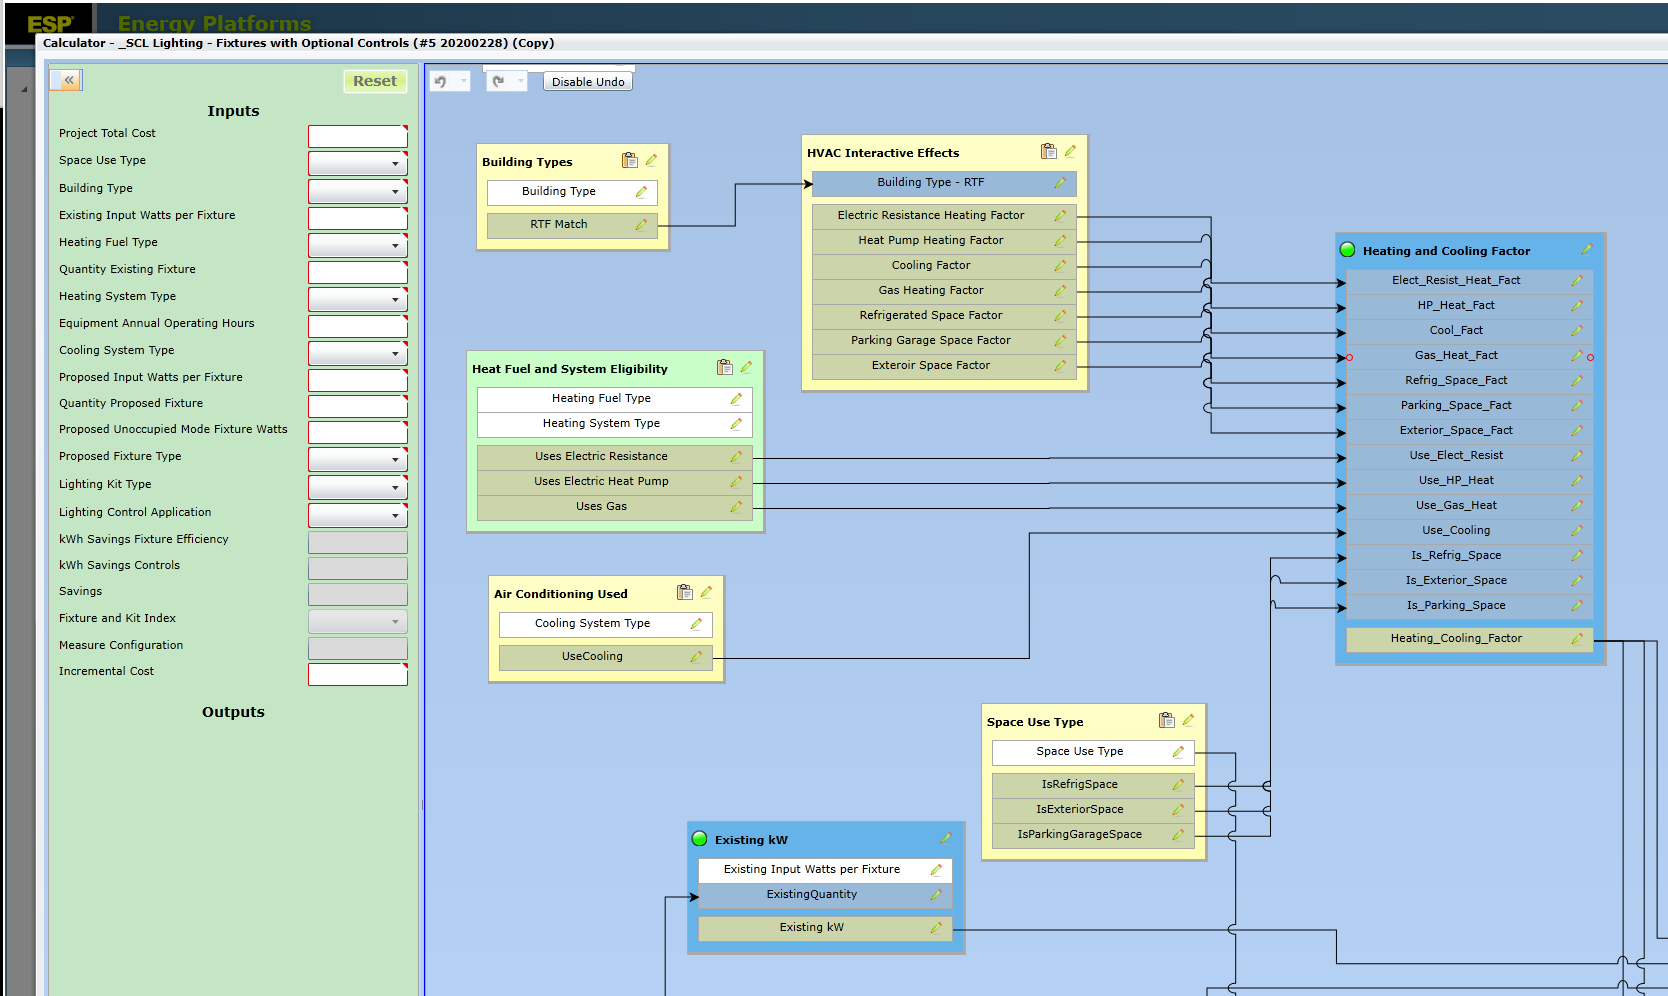Edit the Space Use Type node header pencil

pyautogui.click(x=1188, y=720)
